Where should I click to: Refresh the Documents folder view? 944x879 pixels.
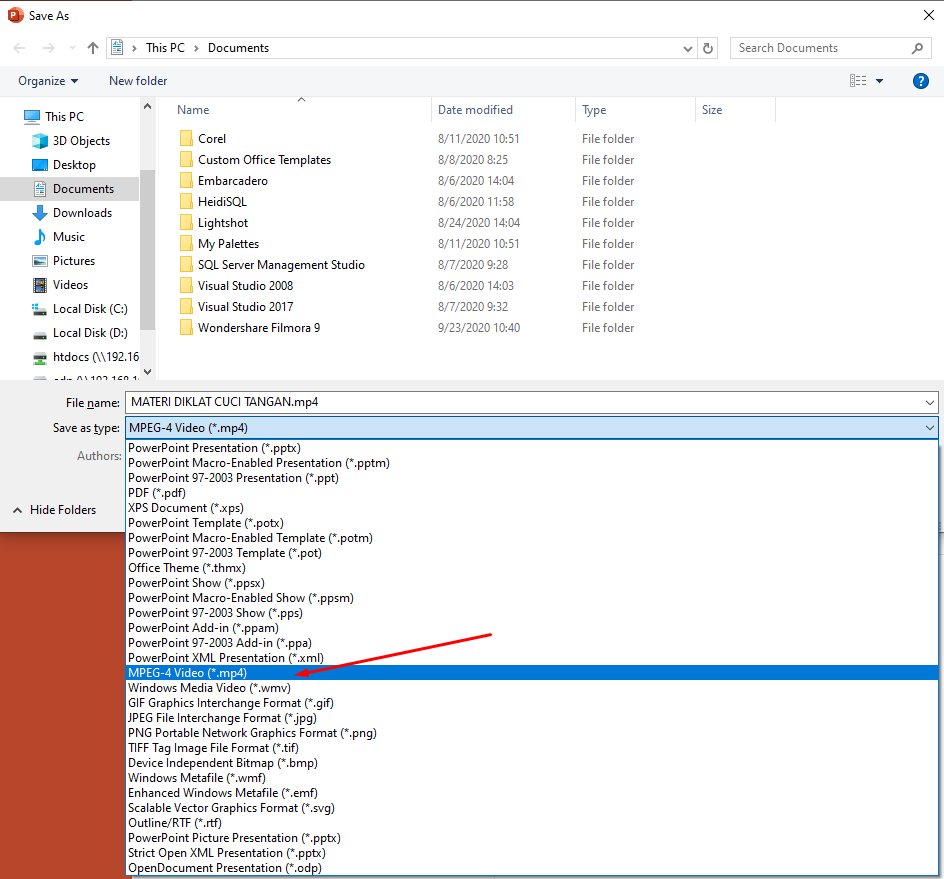pyautogui.click(x=708, y=48)
